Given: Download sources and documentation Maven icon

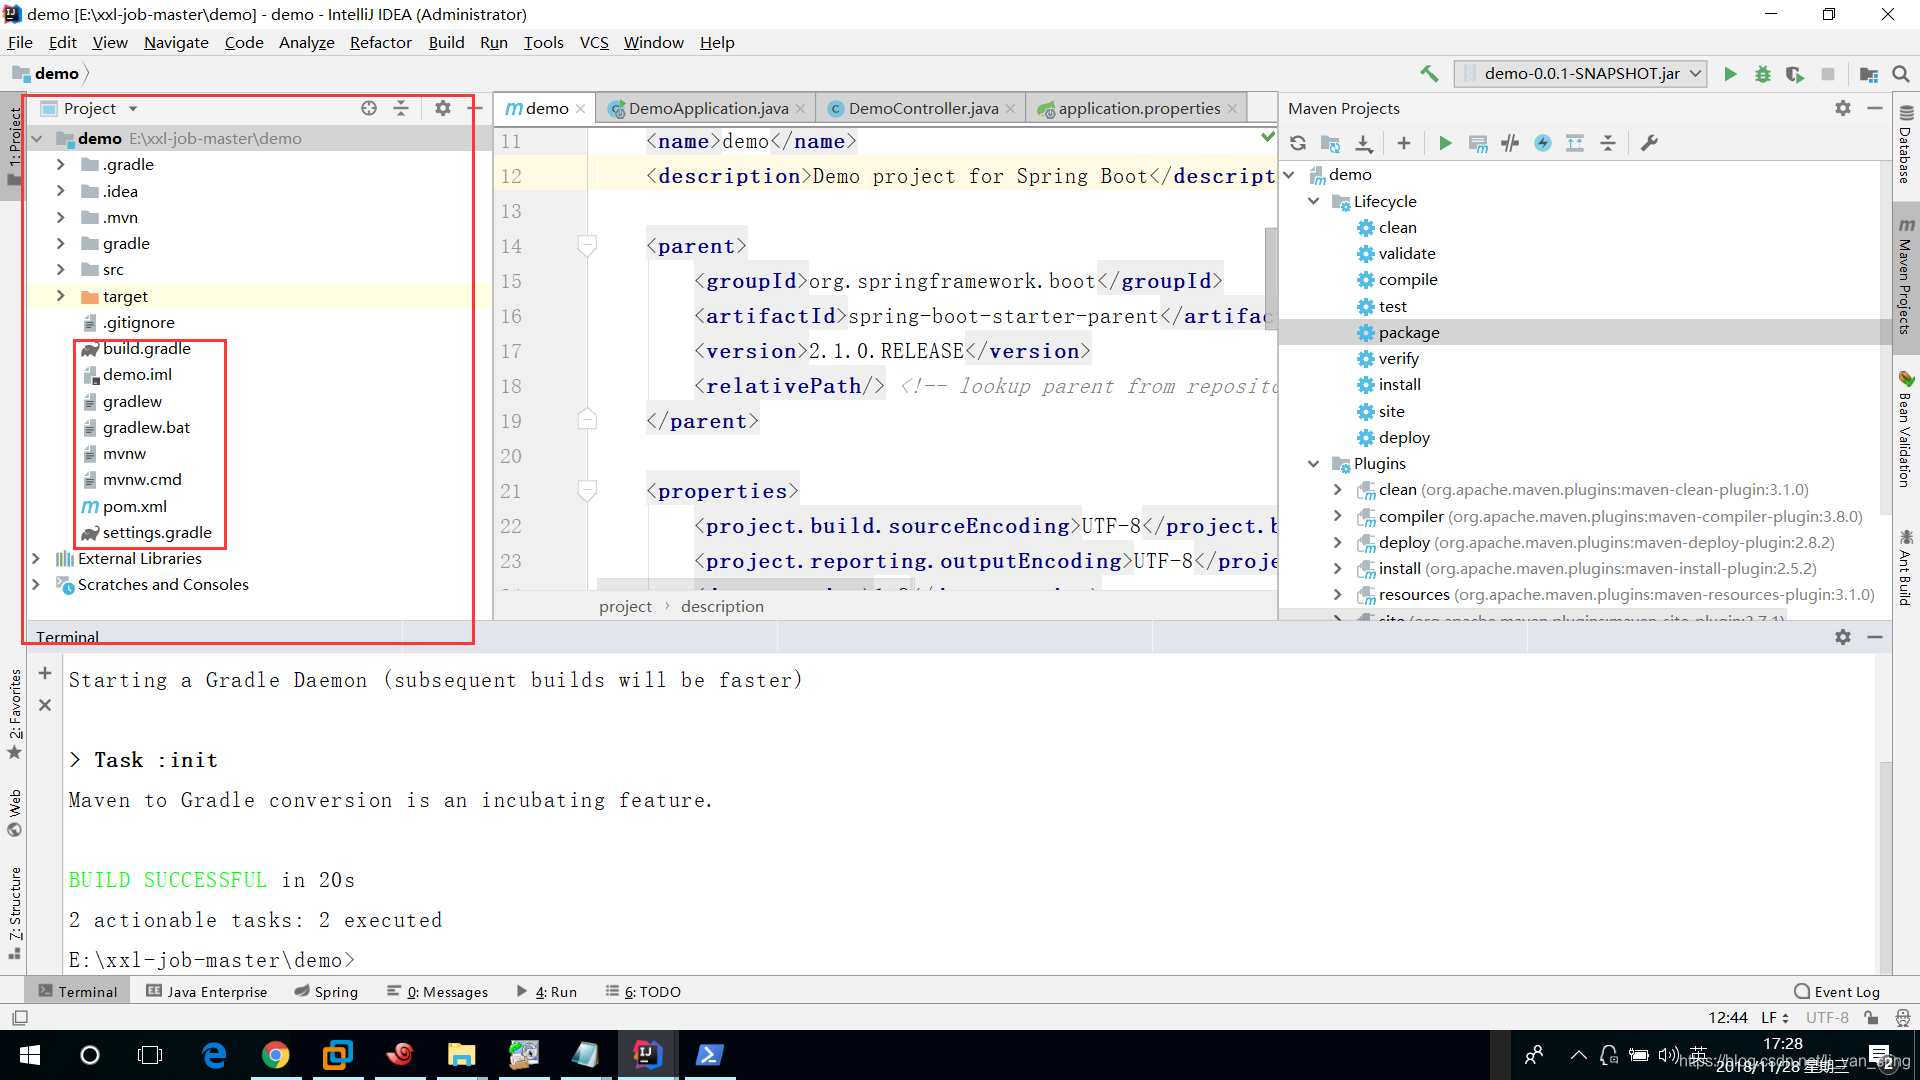Looking at the screenshot, I should coord(1364,143).
